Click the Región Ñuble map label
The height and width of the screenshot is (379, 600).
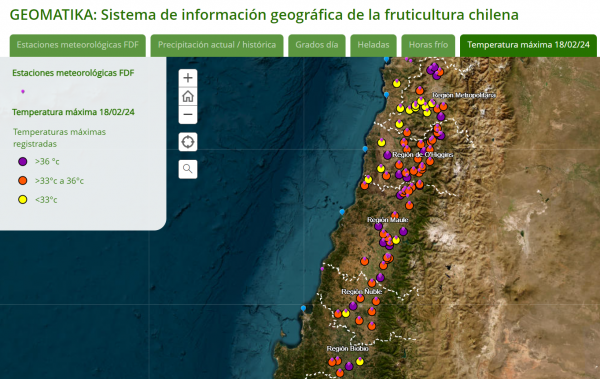coord(362,292)
